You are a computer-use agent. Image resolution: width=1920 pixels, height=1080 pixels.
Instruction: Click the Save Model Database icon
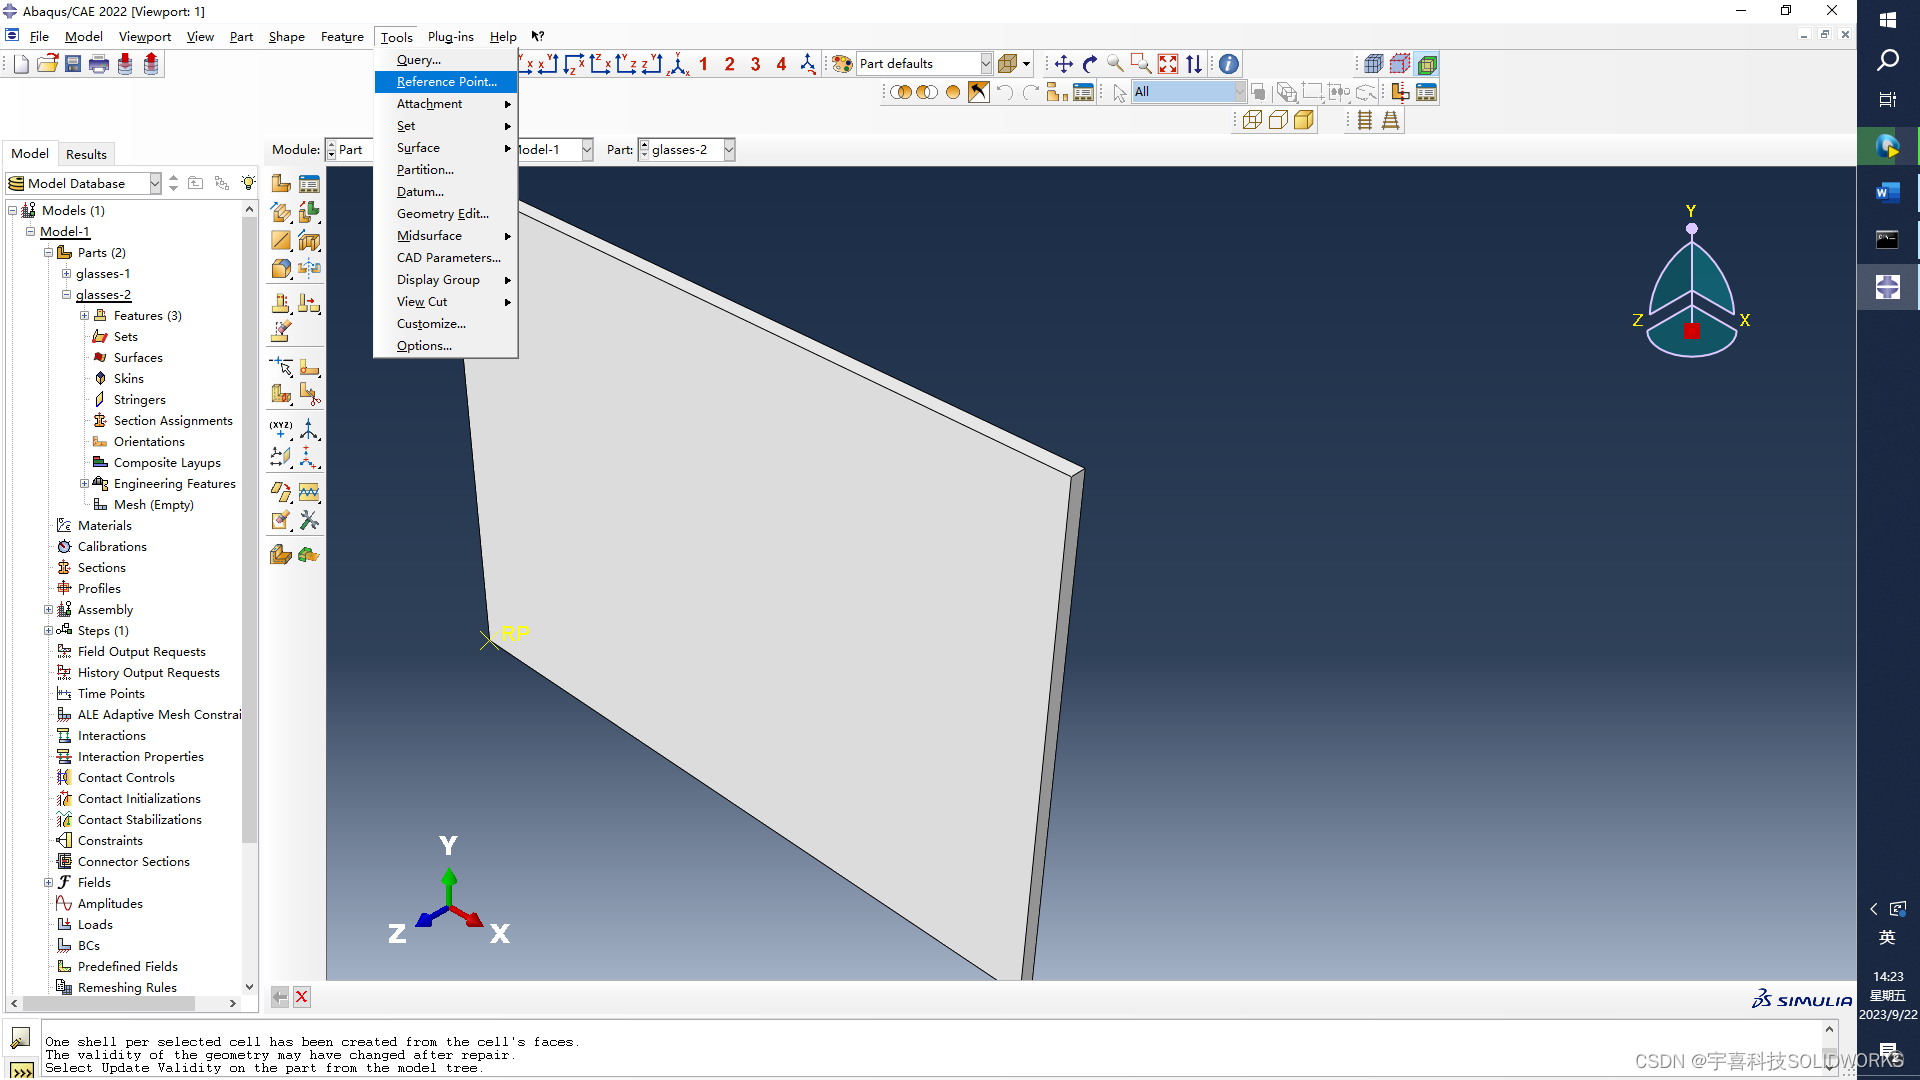(x=73, y=64)
